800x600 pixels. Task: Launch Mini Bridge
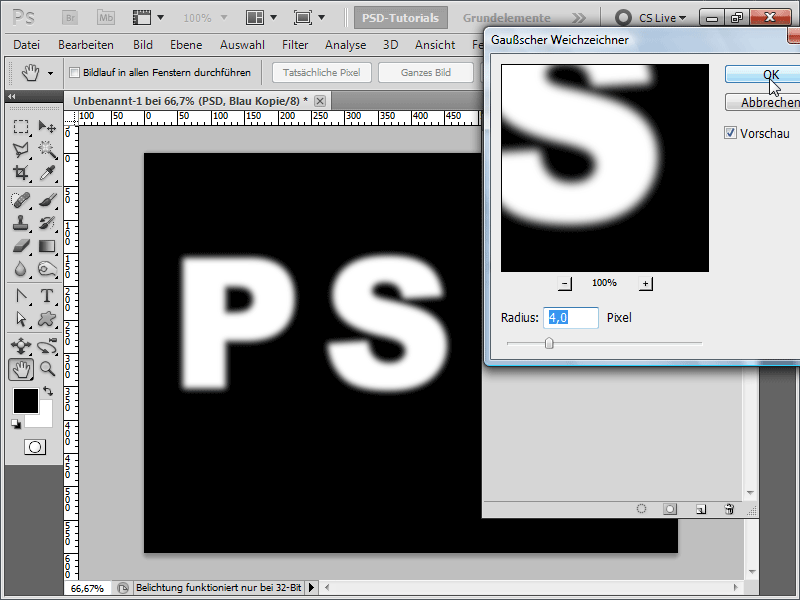click(x=106, y=18)
